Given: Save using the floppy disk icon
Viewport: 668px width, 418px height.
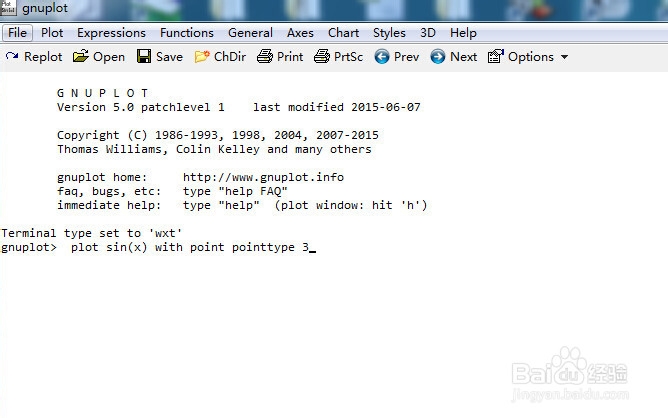Looking at the screenshot, I should click(x=144, y=57).
